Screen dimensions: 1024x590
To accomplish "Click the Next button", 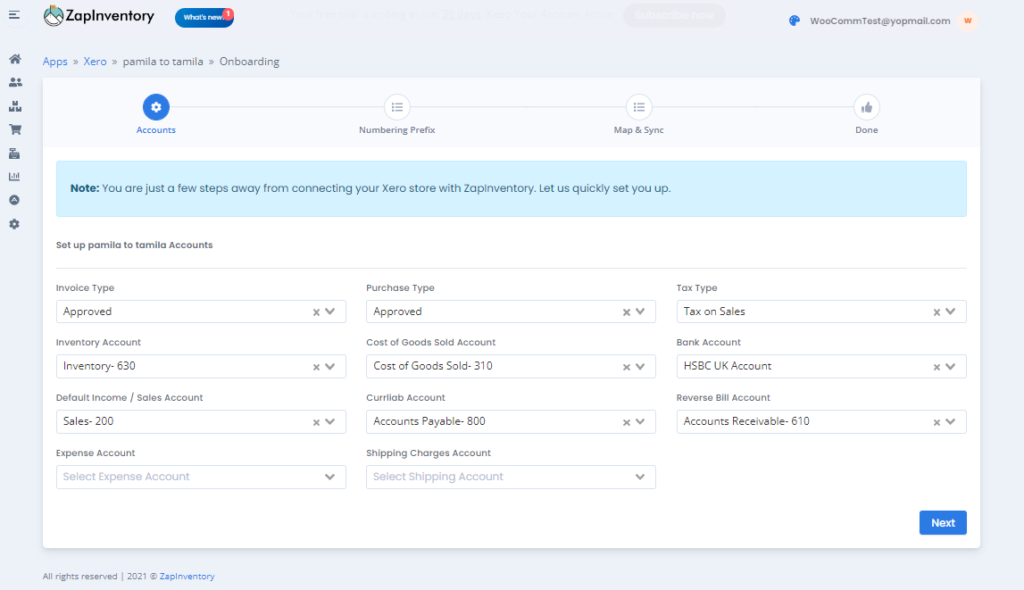I will [x=942, y=522].
